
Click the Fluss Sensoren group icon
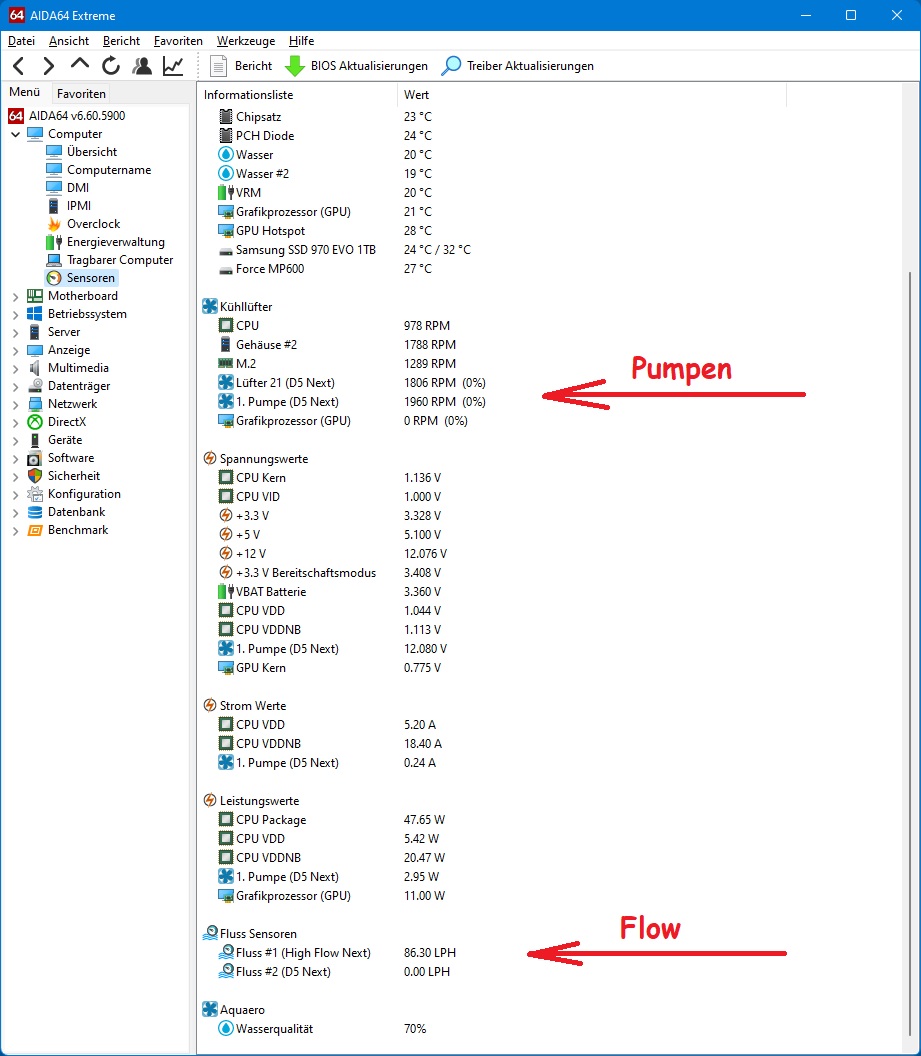click(210, 933)
